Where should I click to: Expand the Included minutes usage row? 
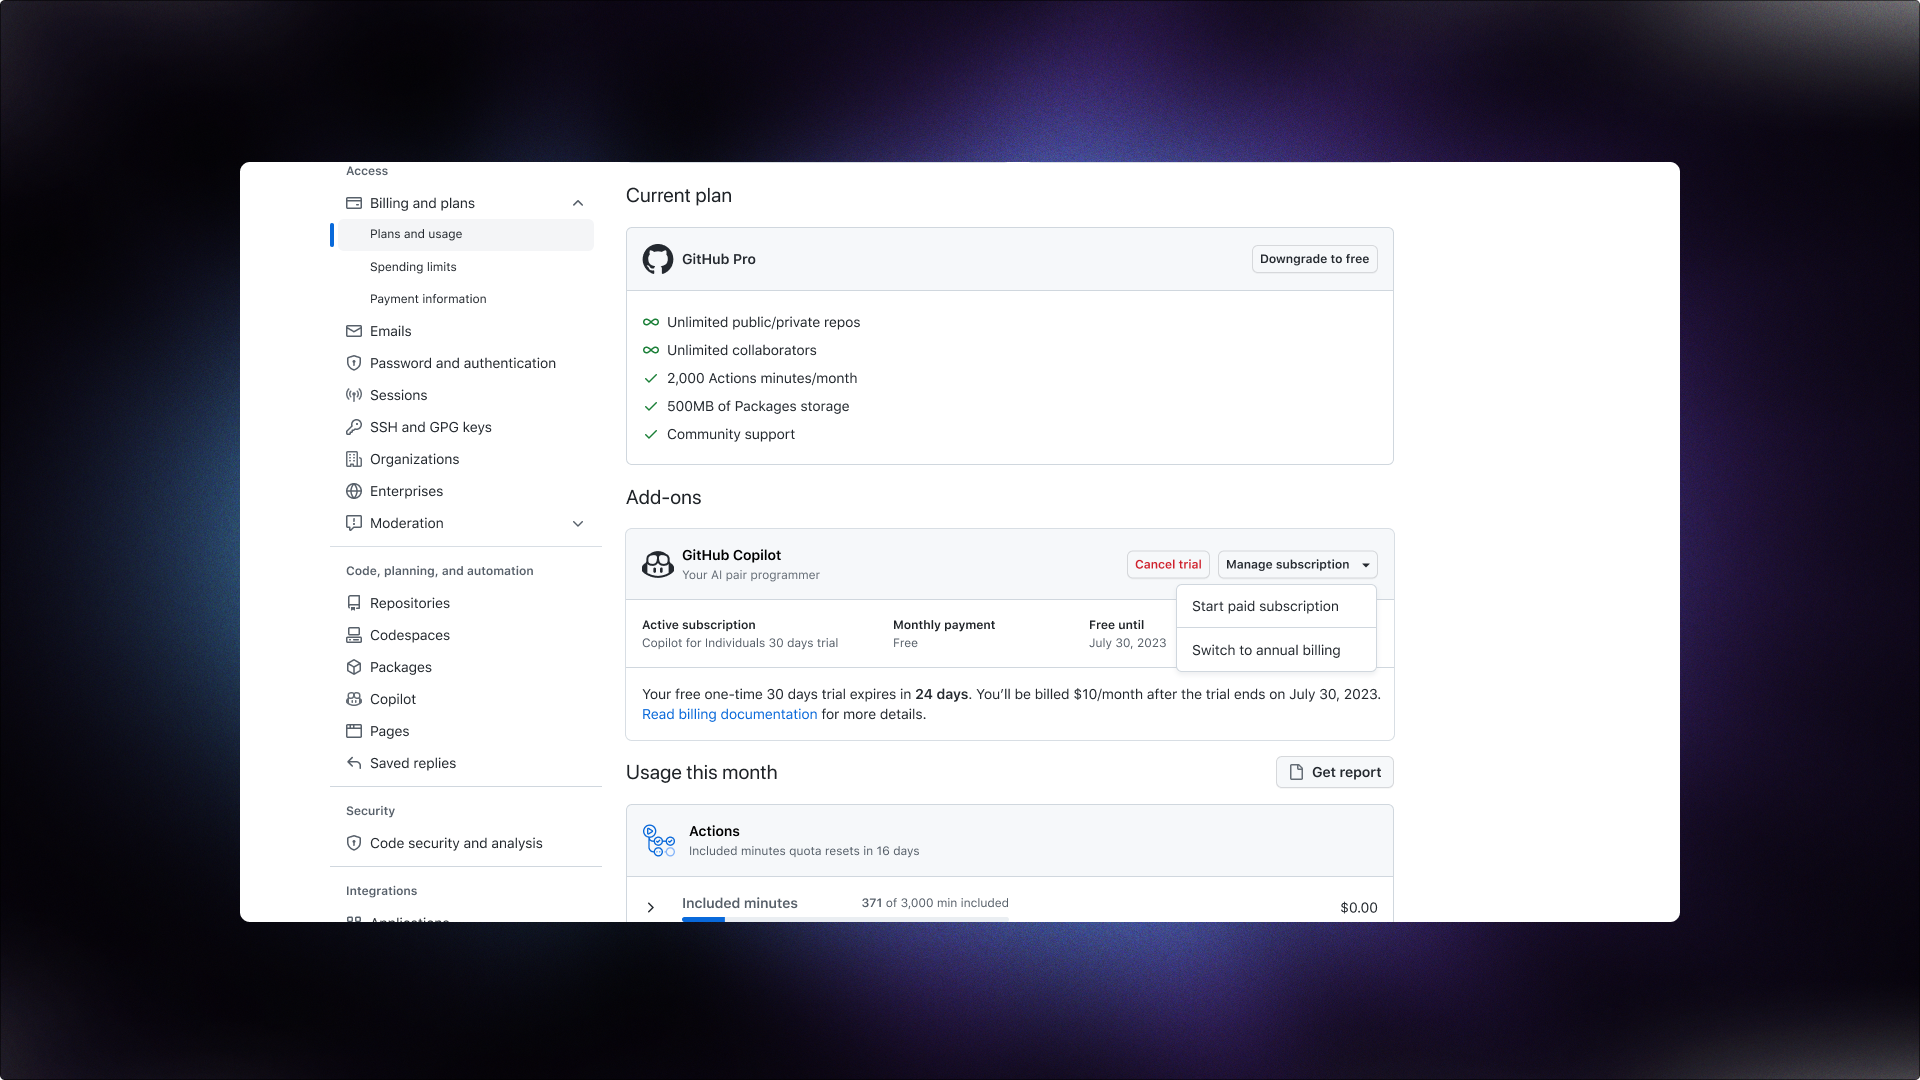pyautogui.click(x=651, y=907)
